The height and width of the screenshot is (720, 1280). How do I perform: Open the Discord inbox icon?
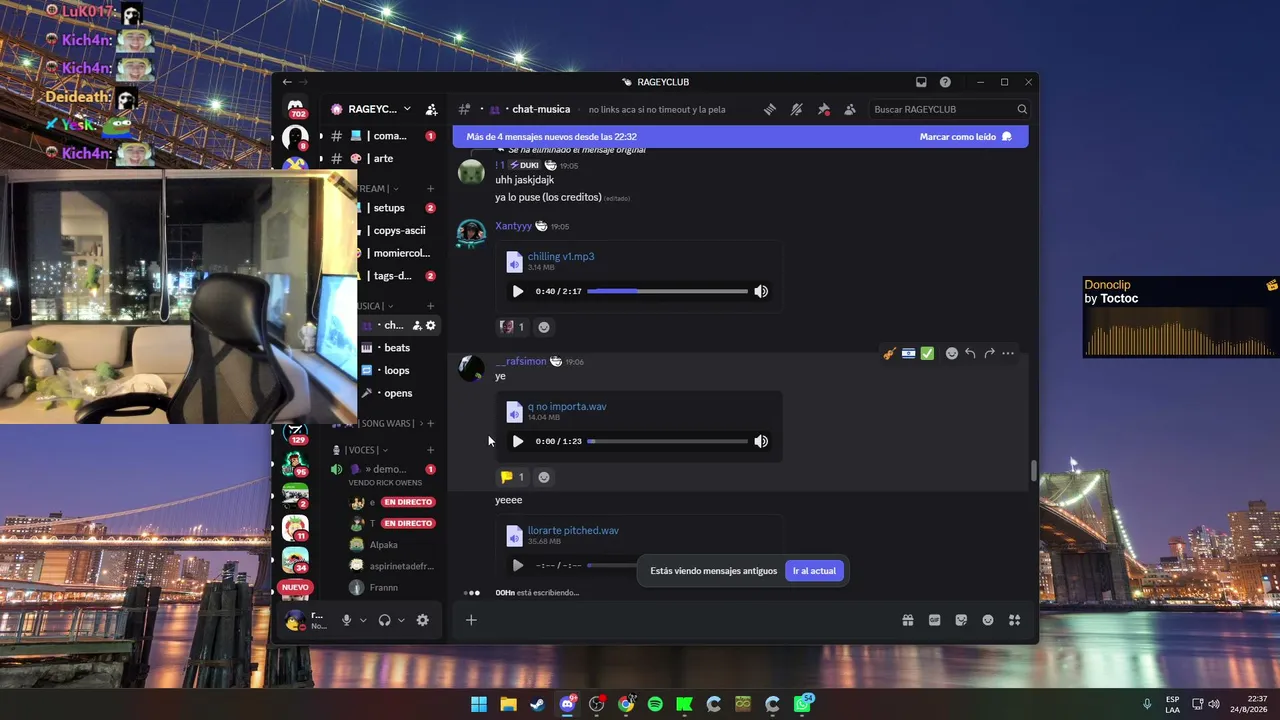click(x=921, y=82)
